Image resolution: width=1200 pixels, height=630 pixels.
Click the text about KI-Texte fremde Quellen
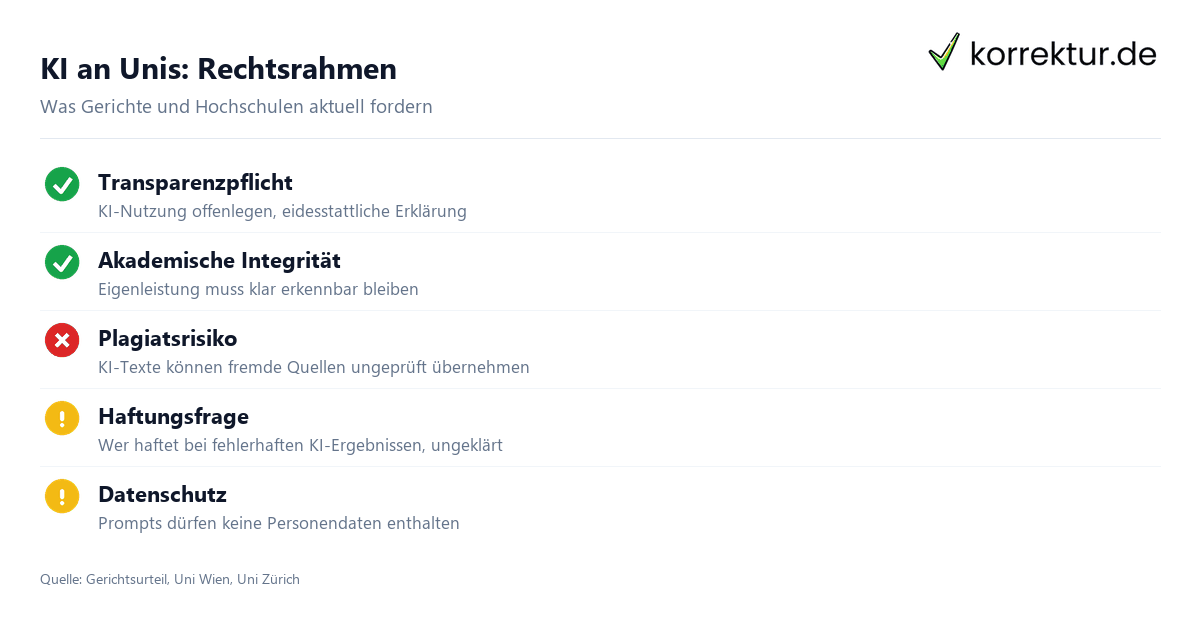(314, 368)
